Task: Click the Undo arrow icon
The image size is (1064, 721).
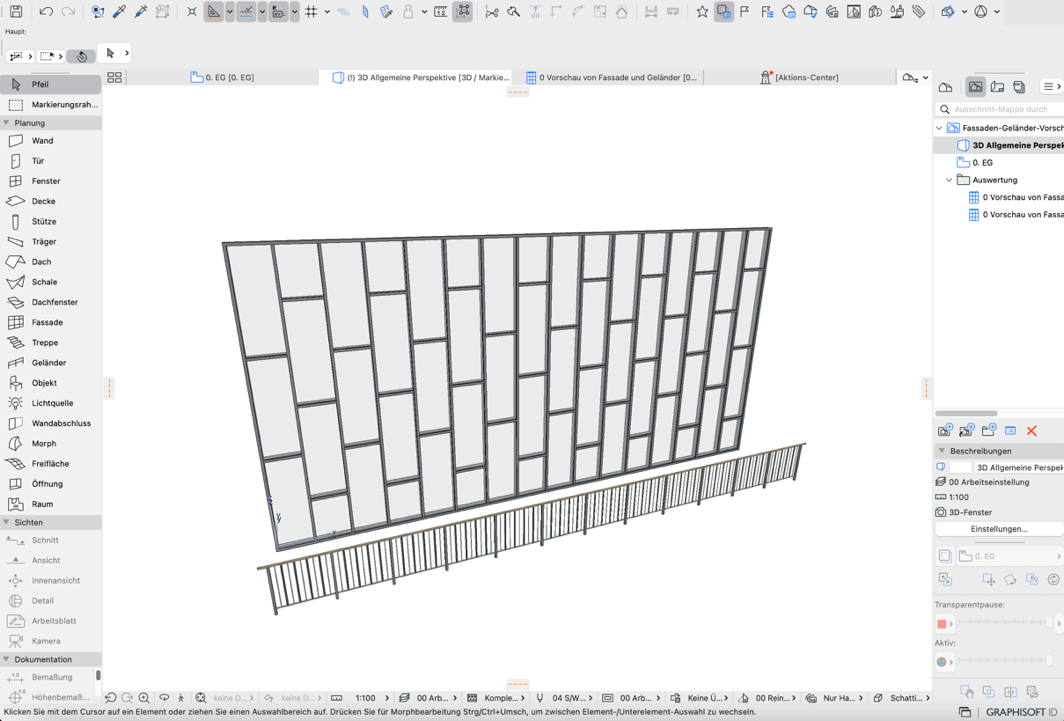Action: [x=45, y=12]
